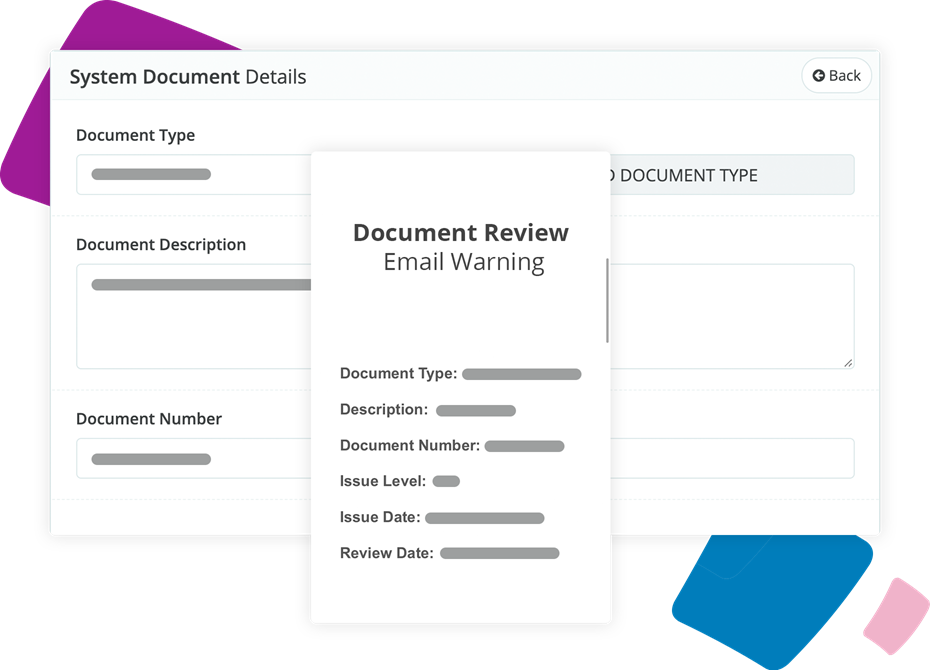The width and height of the screenshot is (930, 670).
Task: Click the 'Document Number:' label in the email card
Action: point(410,445)
